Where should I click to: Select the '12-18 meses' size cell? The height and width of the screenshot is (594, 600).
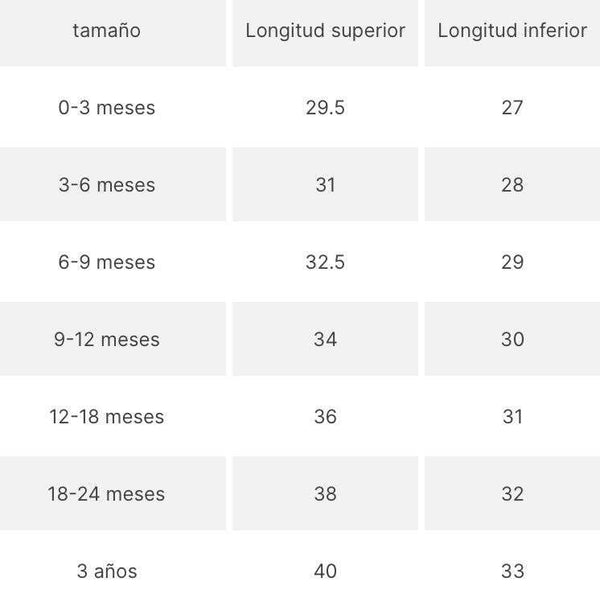point(107,416)
